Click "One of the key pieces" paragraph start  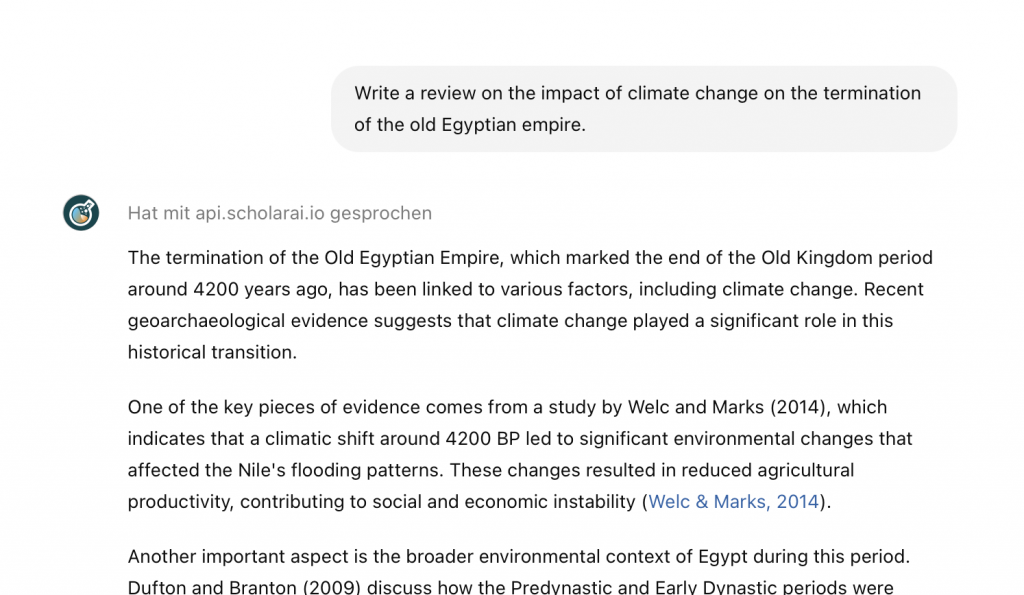click(210, 408)
